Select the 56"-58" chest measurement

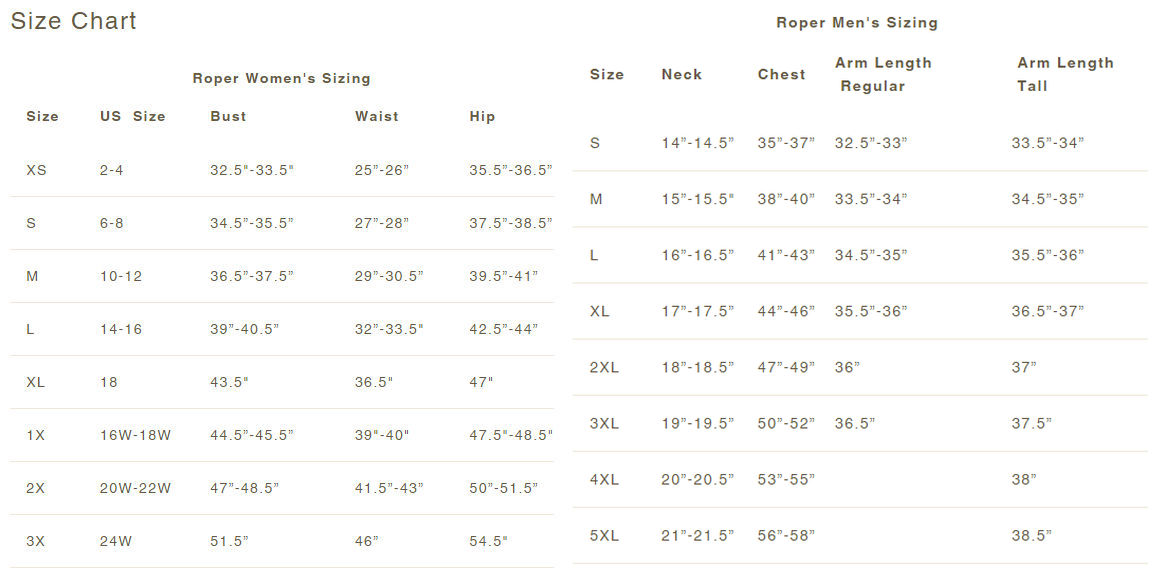[x=786, y=535]
